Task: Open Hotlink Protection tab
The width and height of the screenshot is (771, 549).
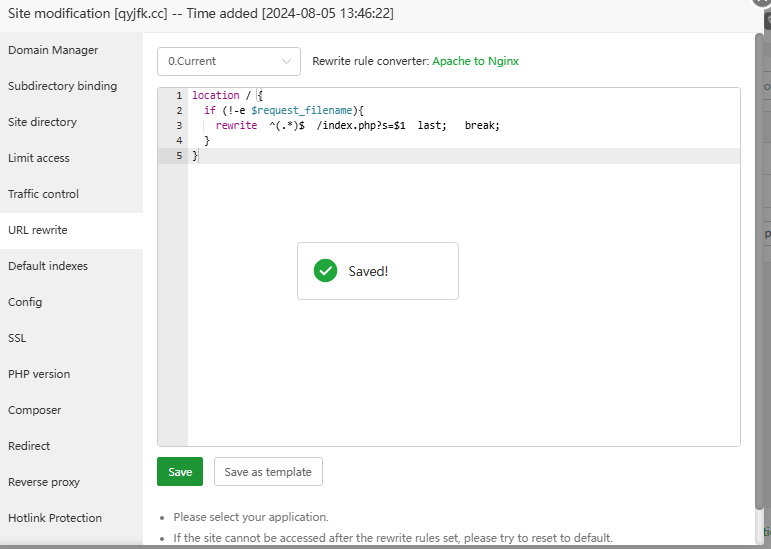Action: (x=55, y=518)
